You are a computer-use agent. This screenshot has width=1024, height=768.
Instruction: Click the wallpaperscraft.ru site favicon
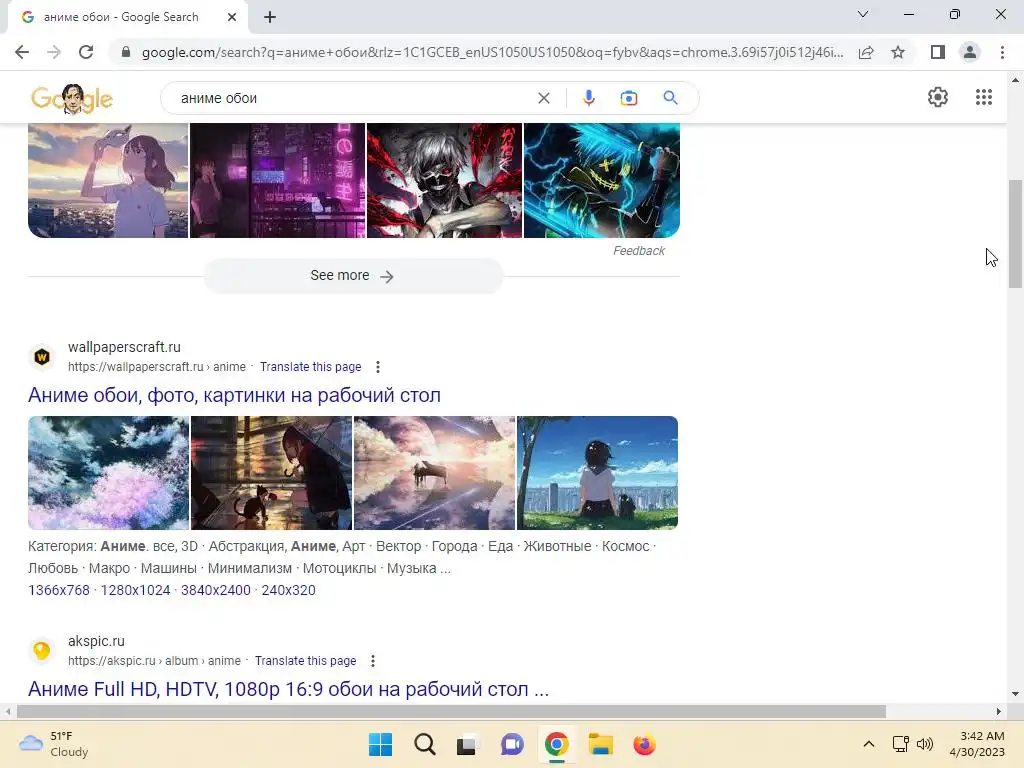pyautogui.click(x=42, y=357)
